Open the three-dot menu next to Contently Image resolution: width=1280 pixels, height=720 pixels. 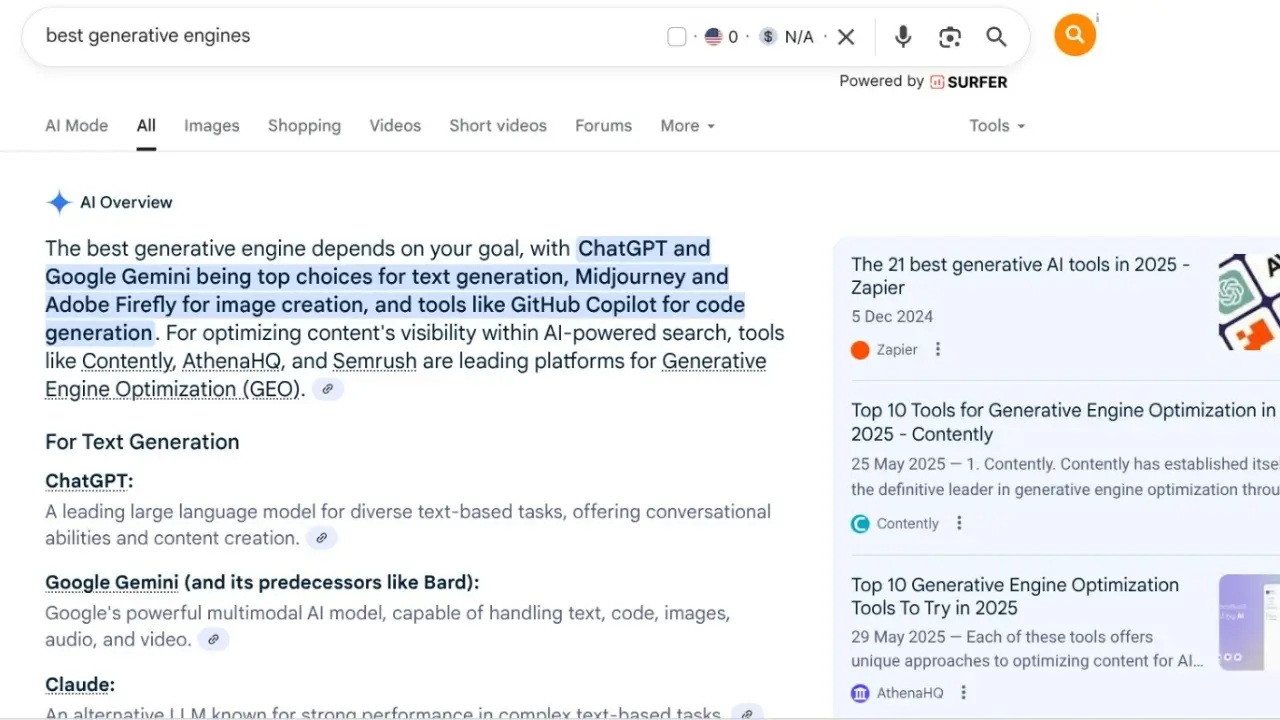point(959,523)
